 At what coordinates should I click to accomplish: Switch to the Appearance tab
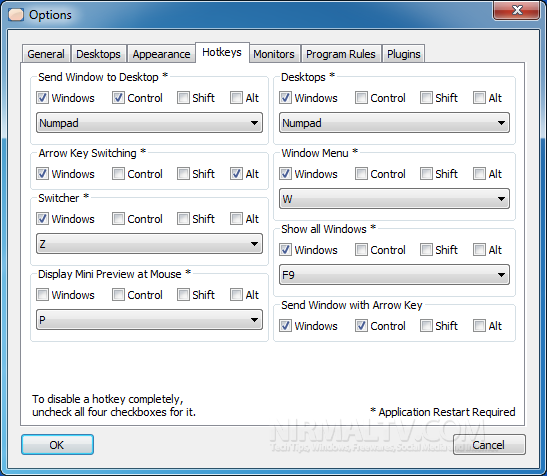161,54
